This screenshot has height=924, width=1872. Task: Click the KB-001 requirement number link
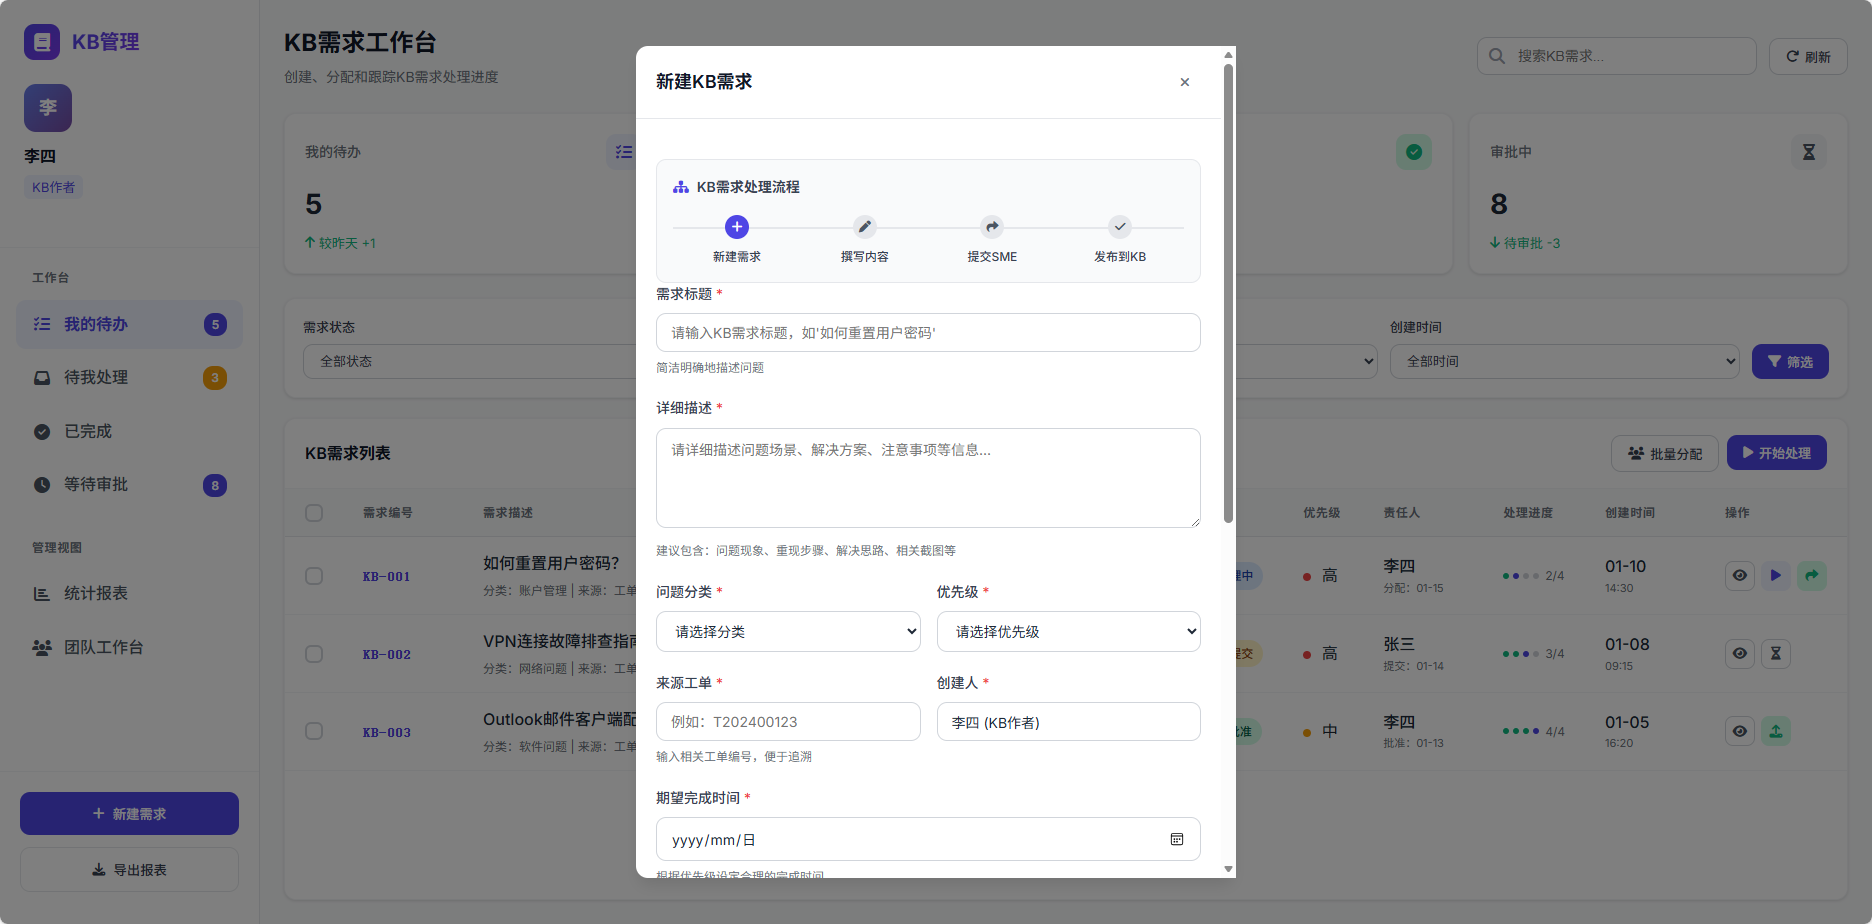click(386, 577)
